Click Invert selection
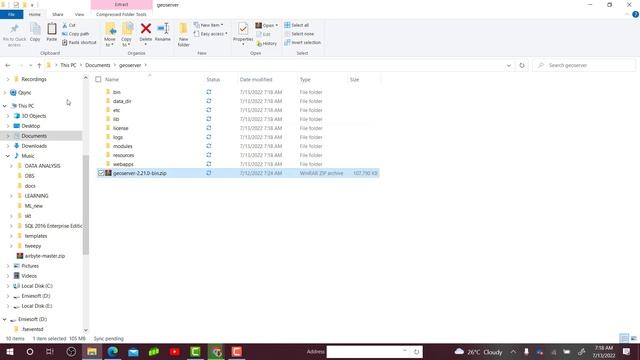 (302, 42)
